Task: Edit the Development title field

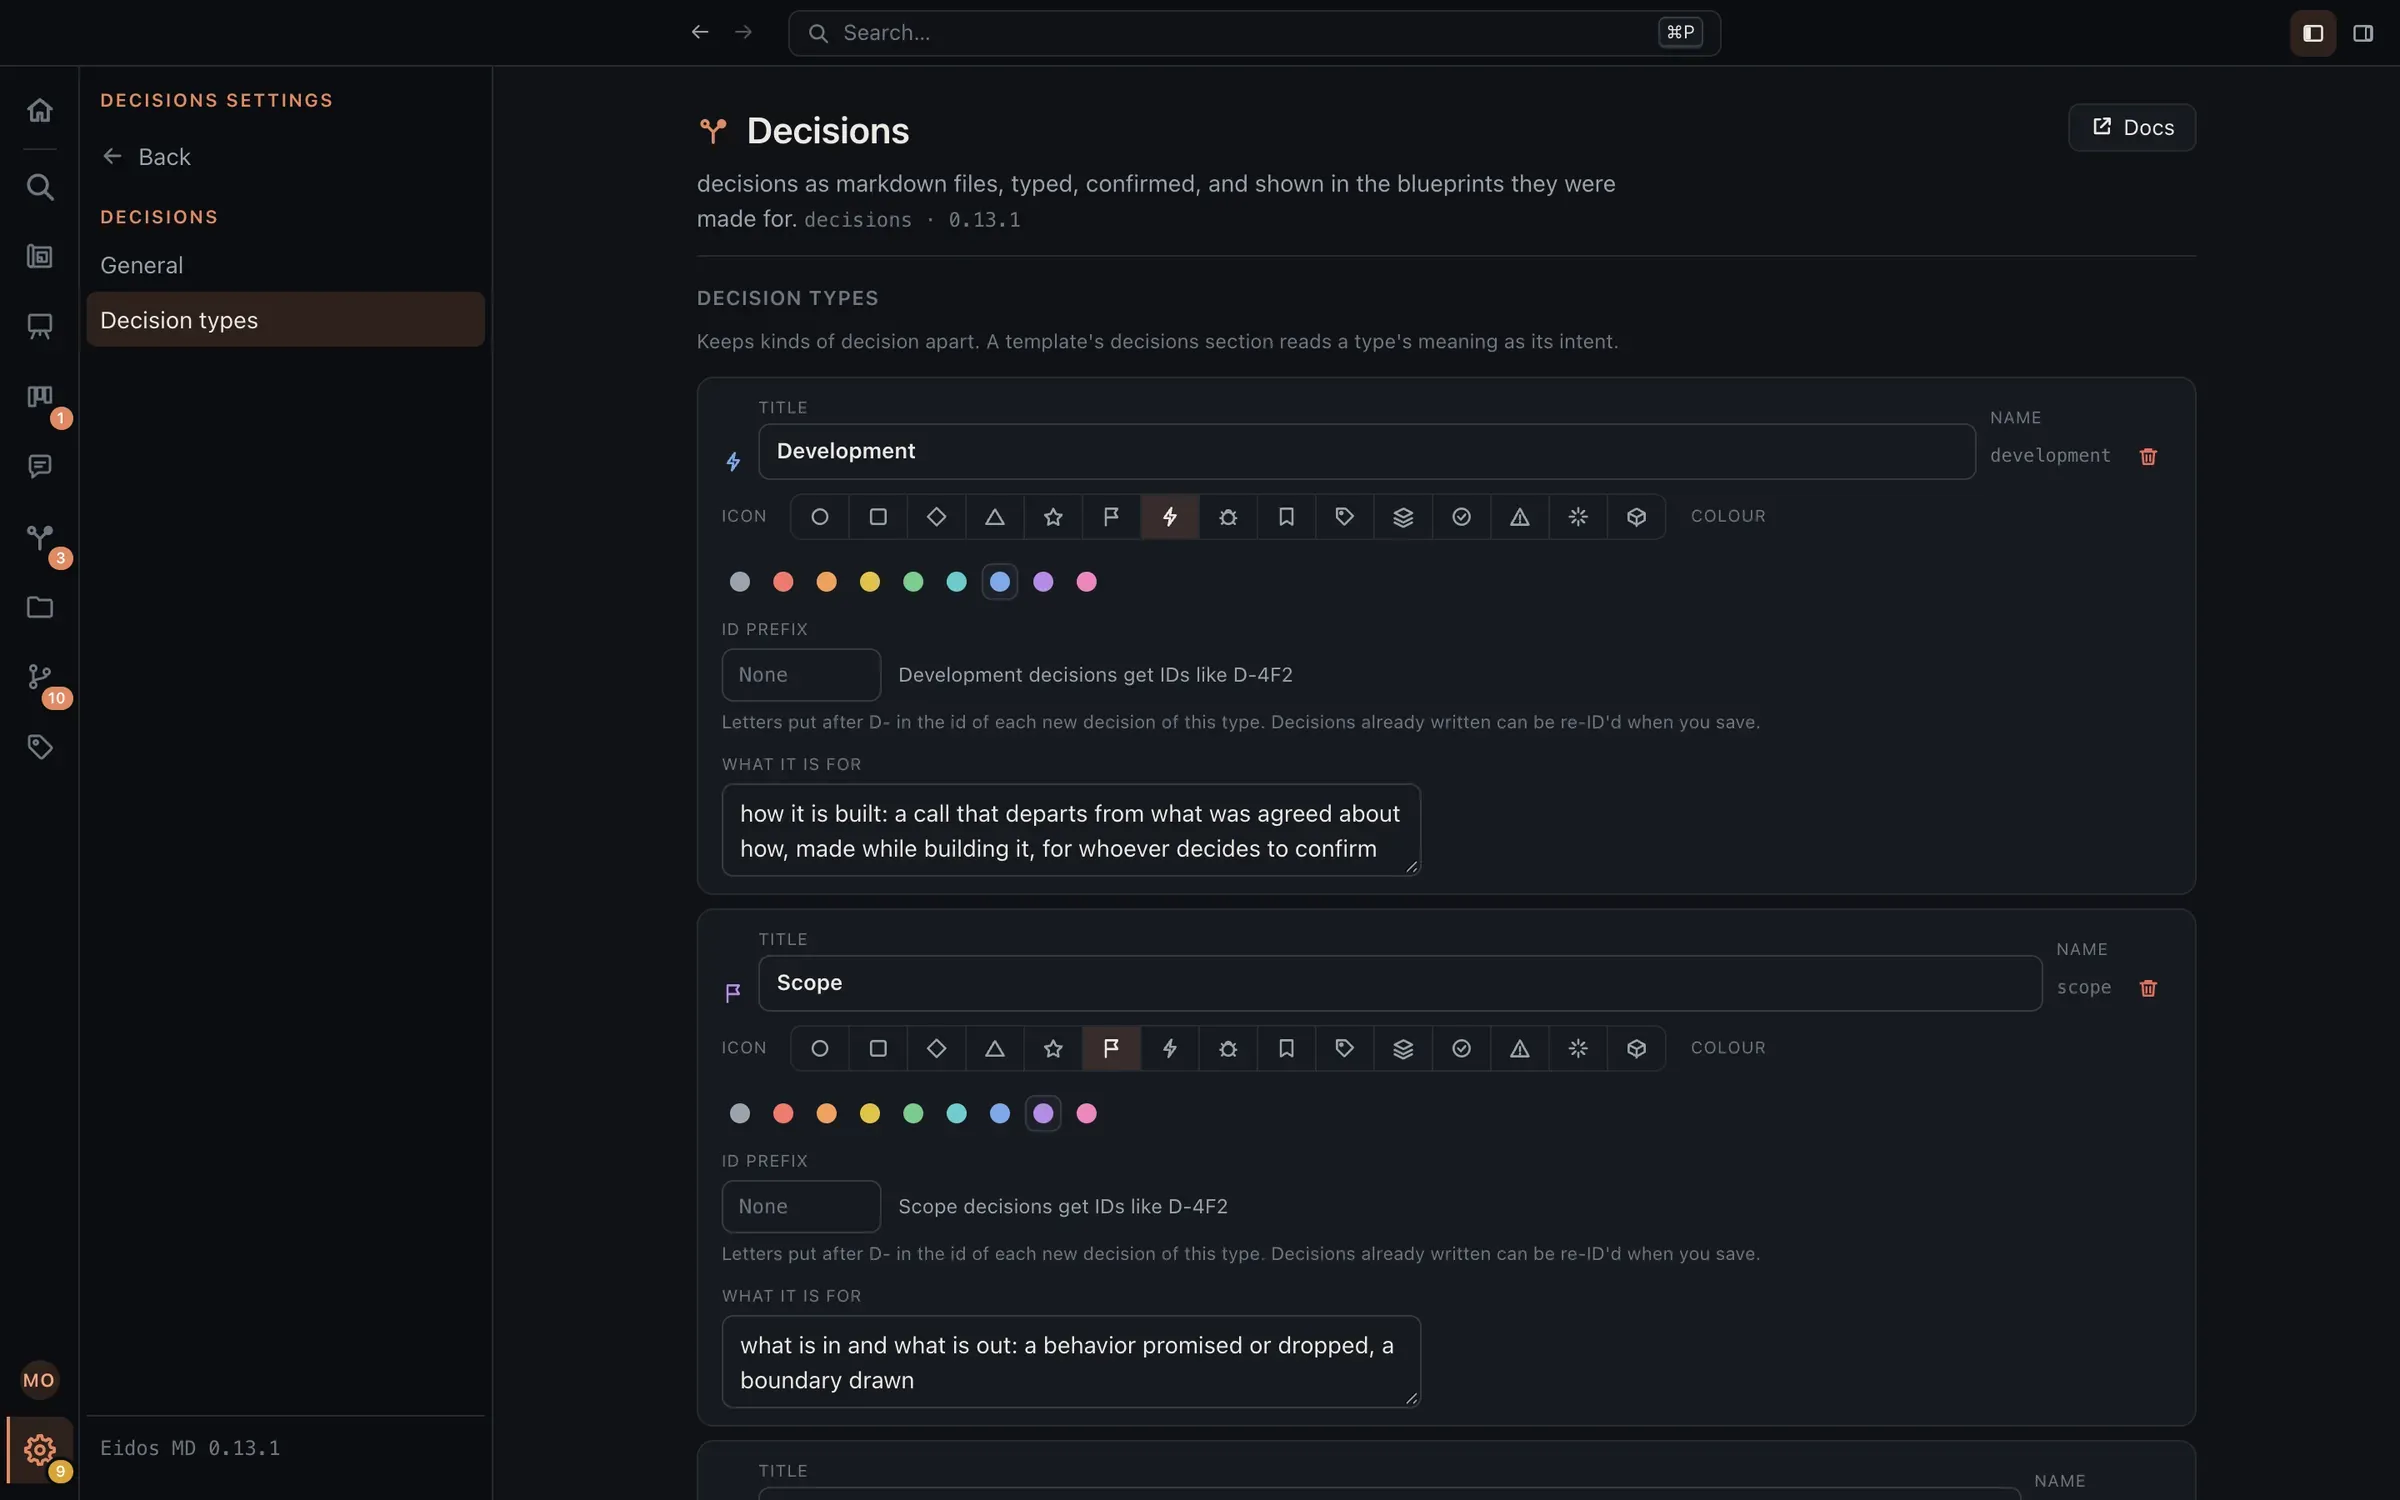Action: pos(1366,451)
